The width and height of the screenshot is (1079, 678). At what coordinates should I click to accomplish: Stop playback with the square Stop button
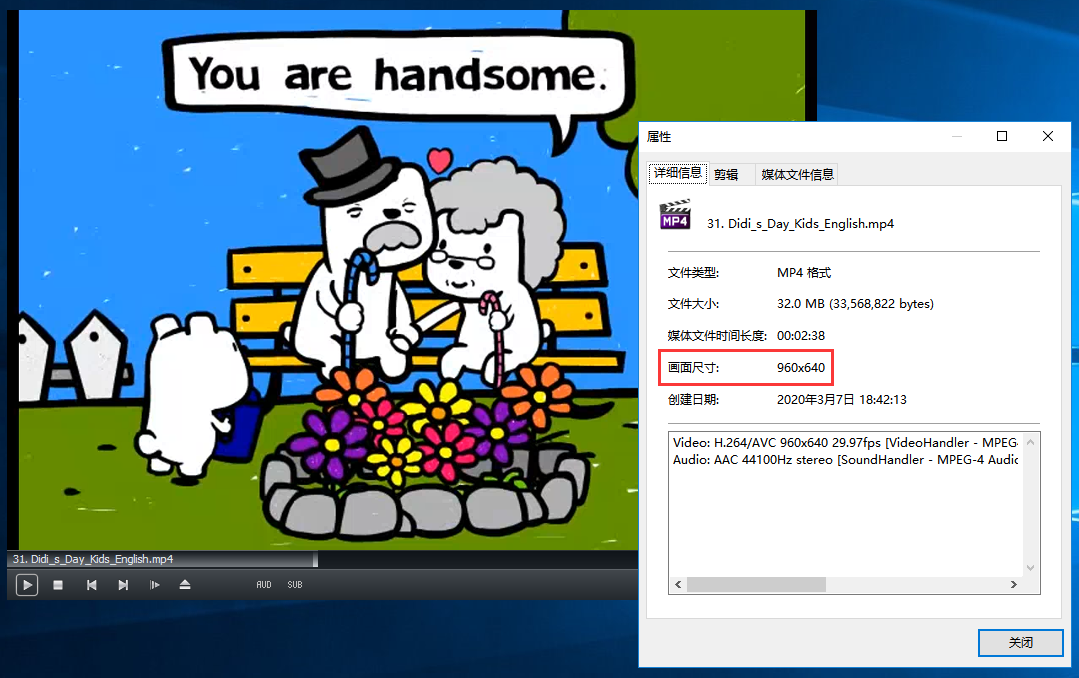pos(58,585)
